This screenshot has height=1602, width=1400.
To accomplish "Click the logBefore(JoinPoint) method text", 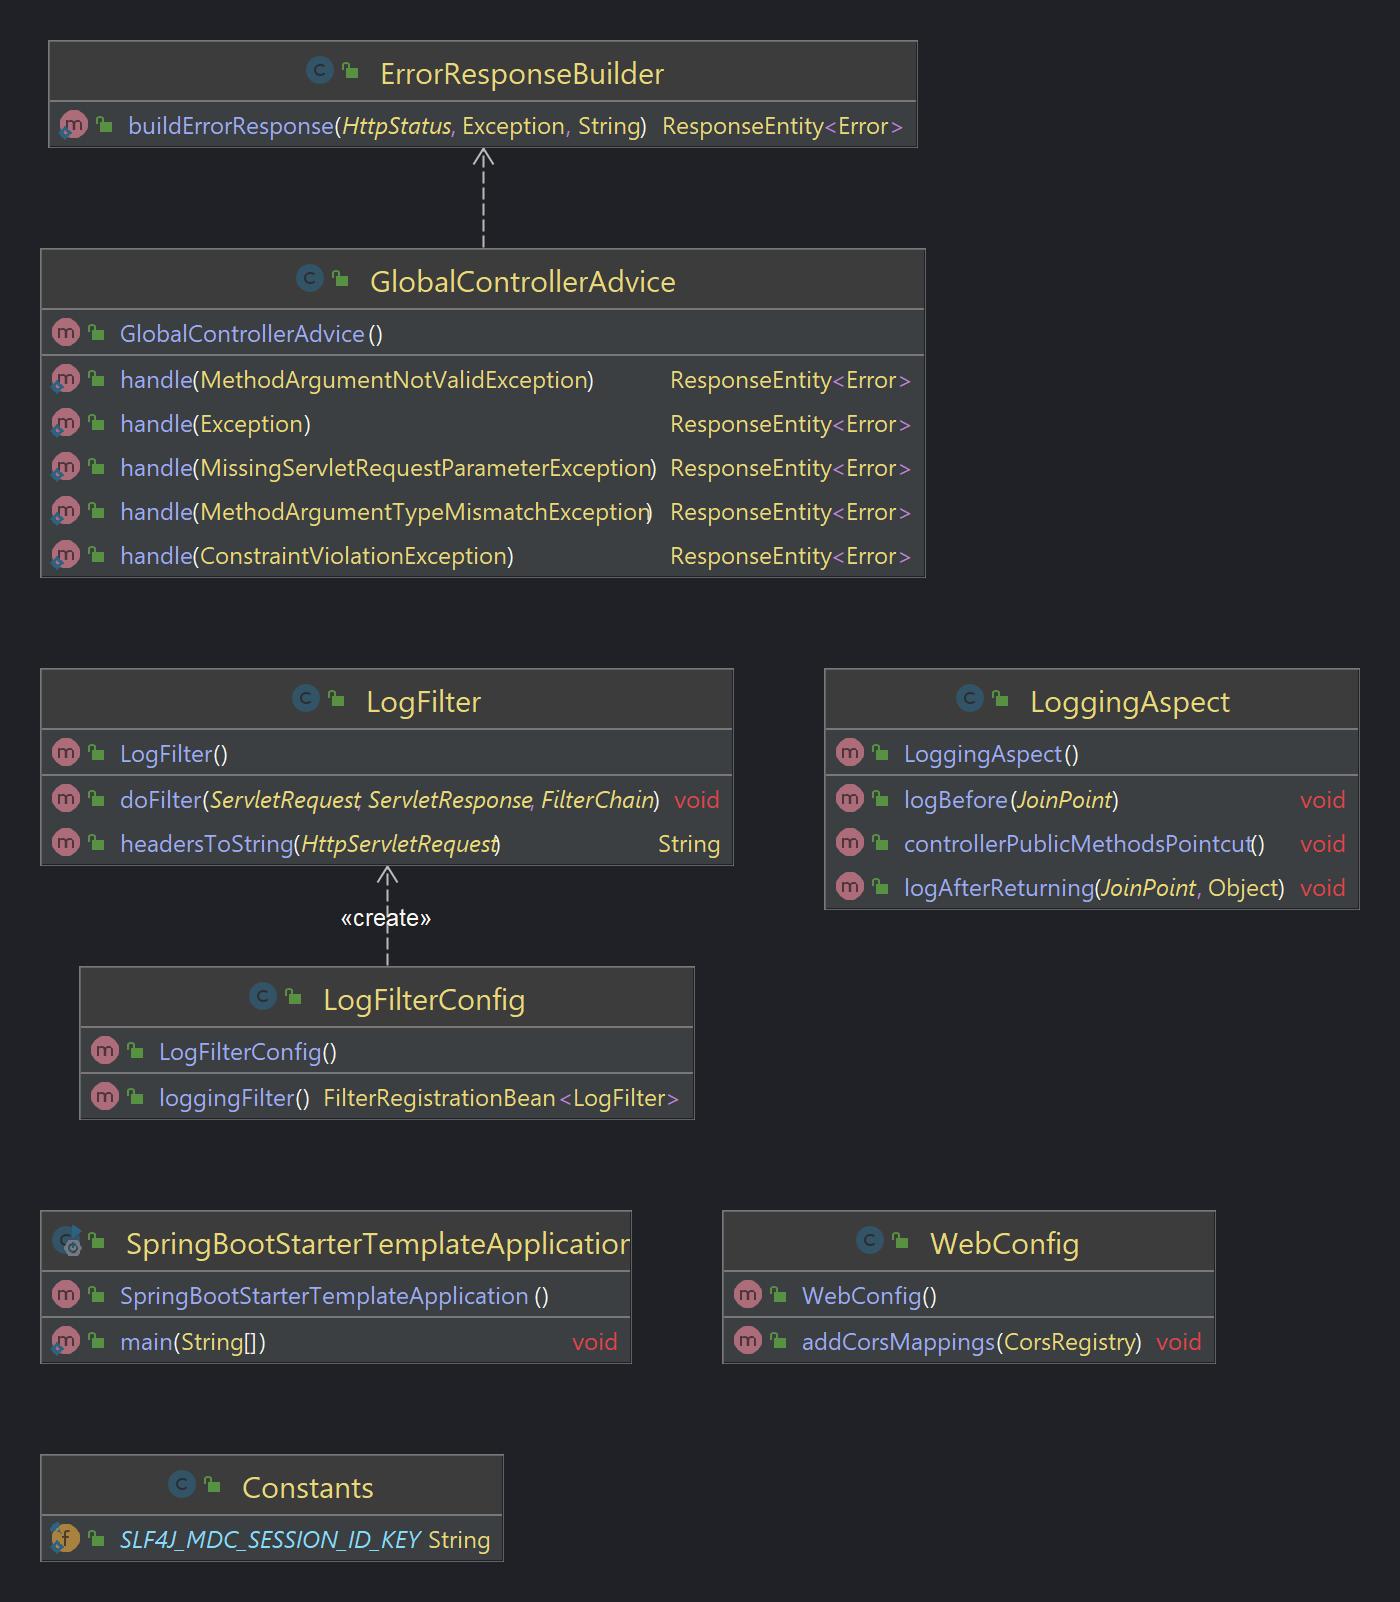I will (1011, 800).
